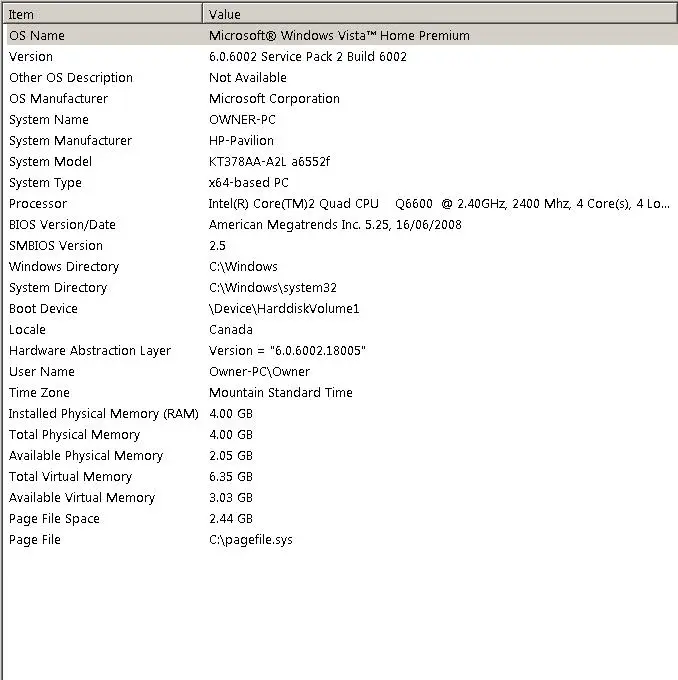Select the OS Manufacturer row

(58, 98)
